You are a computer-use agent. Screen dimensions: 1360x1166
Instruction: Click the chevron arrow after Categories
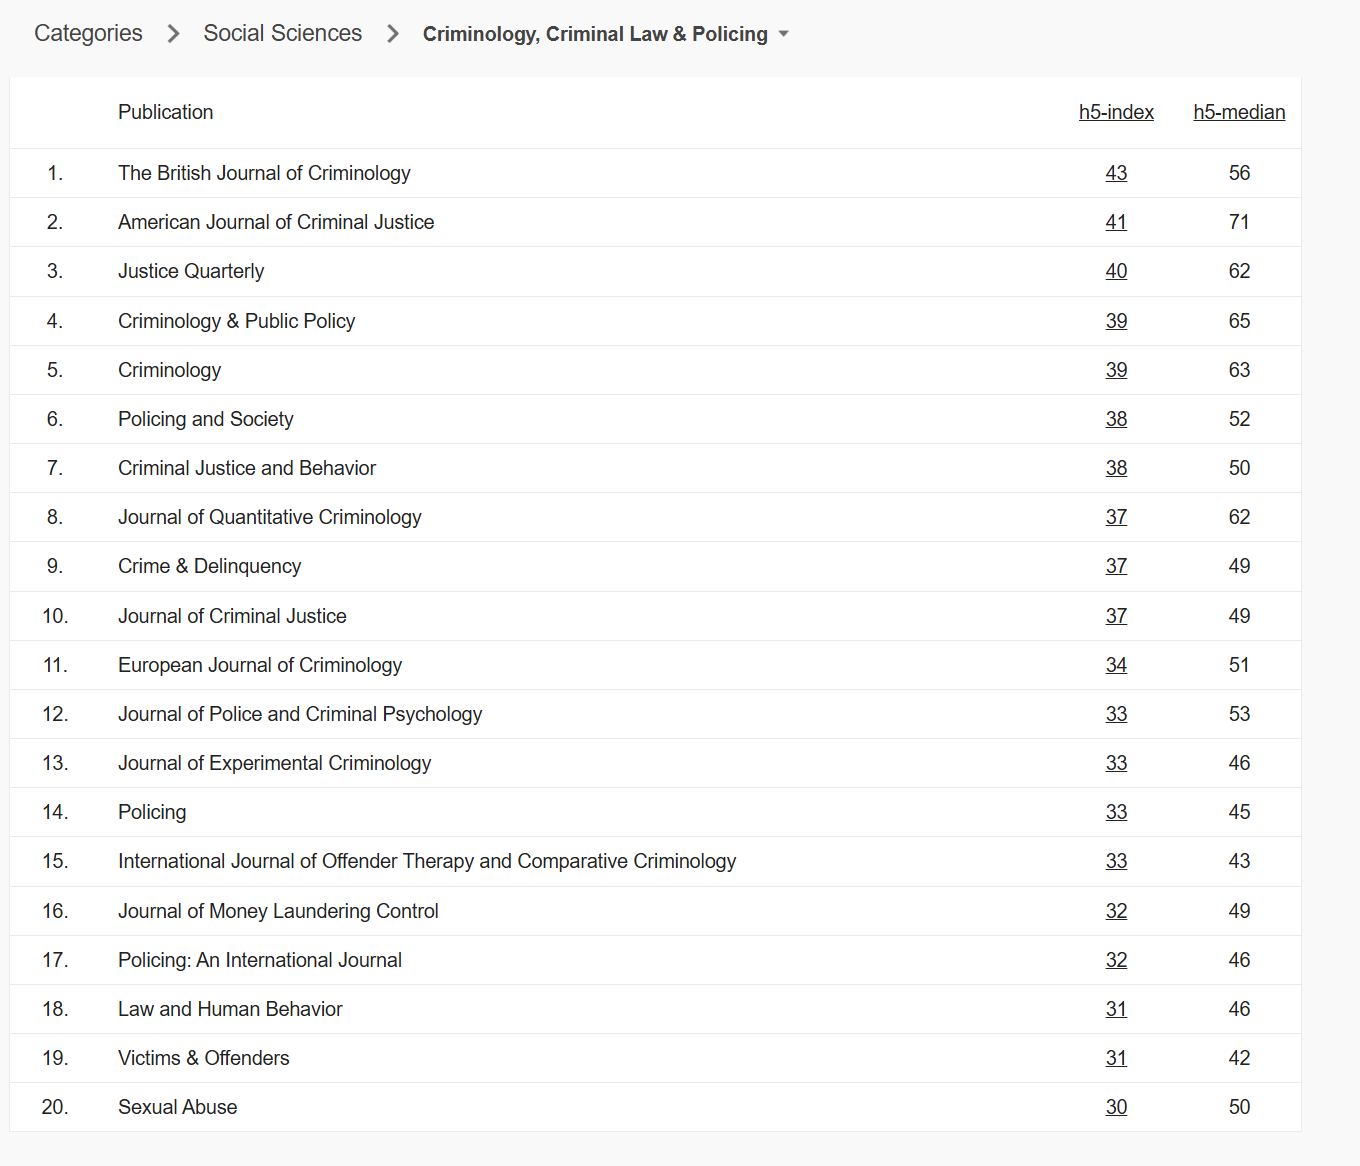pyautogui.click(x=173, y=34)
